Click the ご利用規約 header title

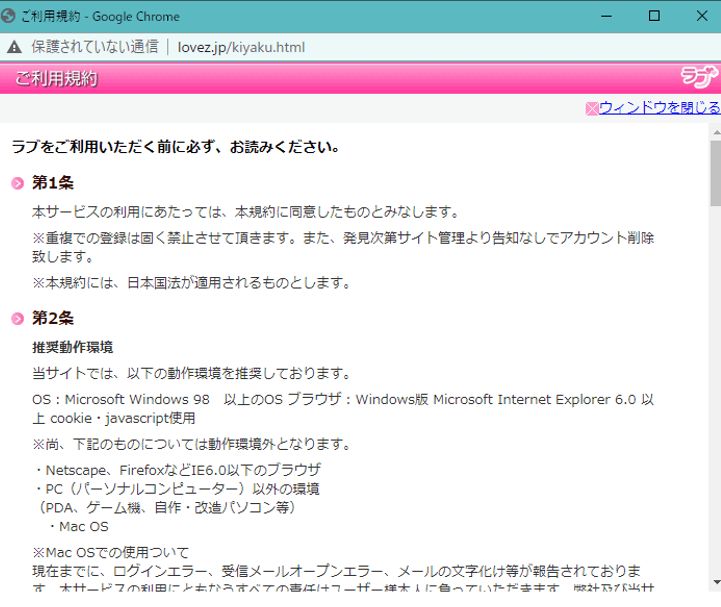(57, 79)
